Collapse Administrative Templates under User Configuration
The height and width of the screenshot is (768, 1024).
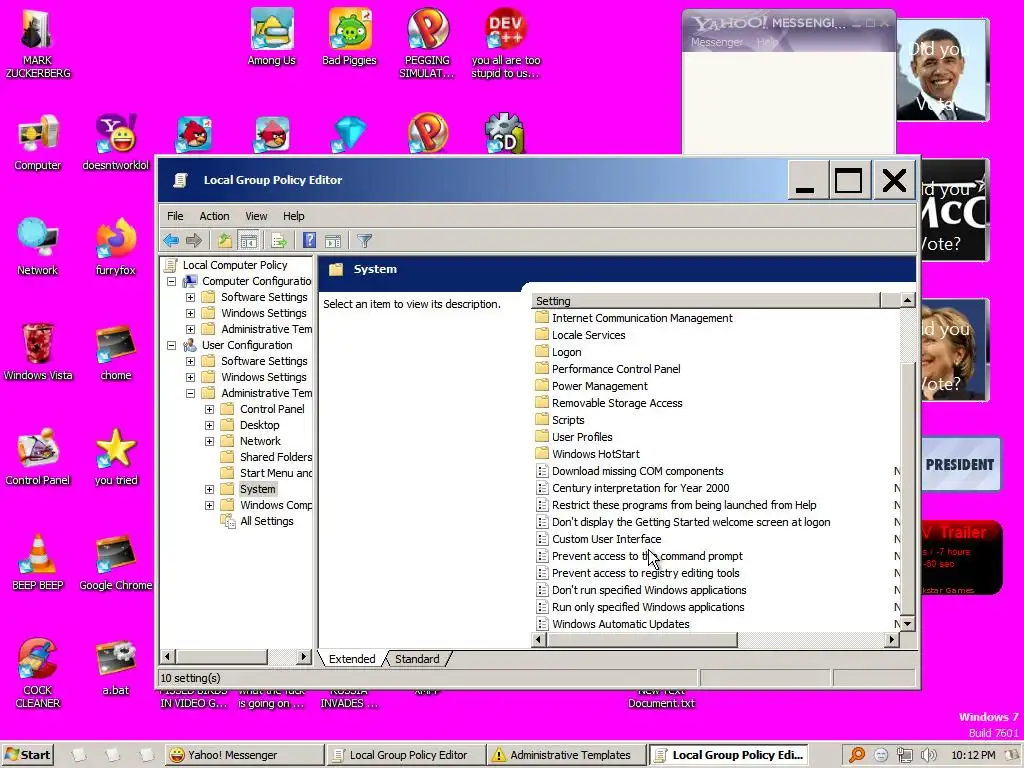point(190,393)
